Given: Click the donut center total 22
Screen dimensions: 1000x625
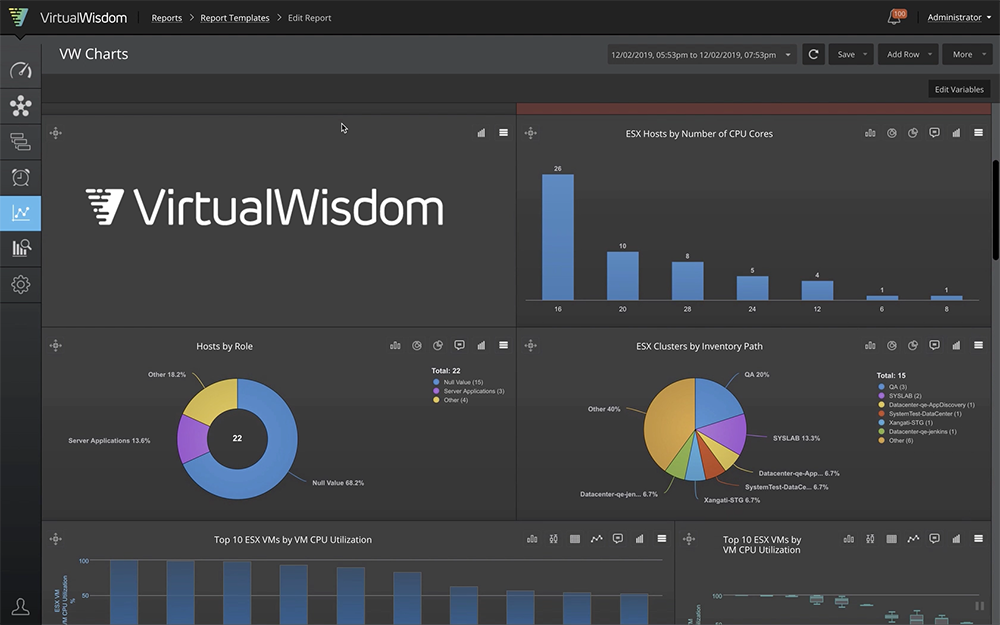Looking at the screenshot, I should 237,438.
